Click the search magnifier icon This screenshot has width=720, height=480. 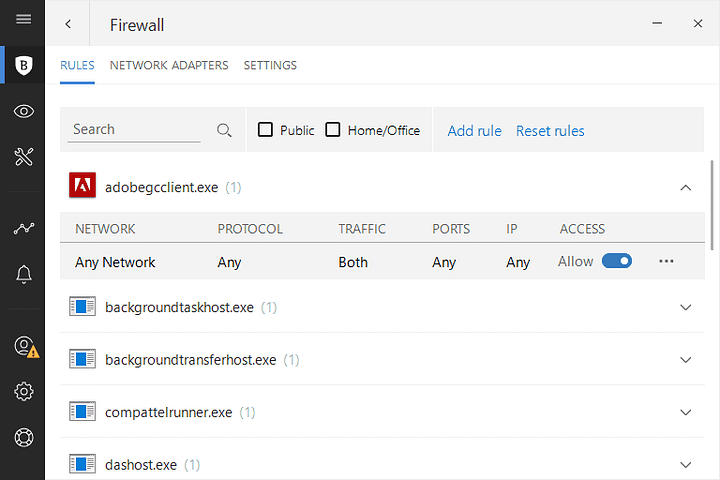coord(224,130)
